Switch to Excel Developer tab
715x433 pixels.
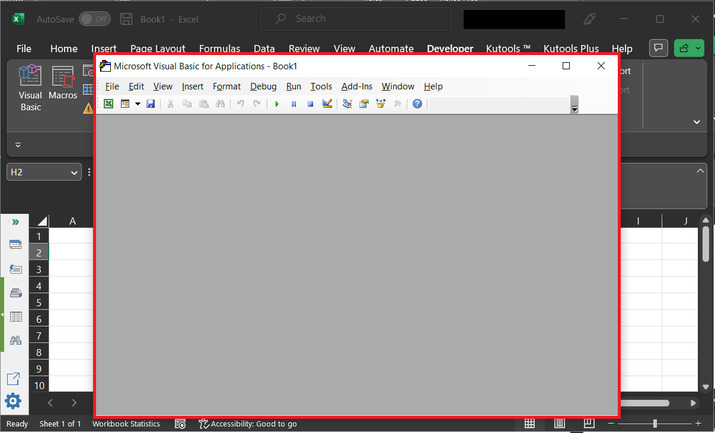(450, 49)
